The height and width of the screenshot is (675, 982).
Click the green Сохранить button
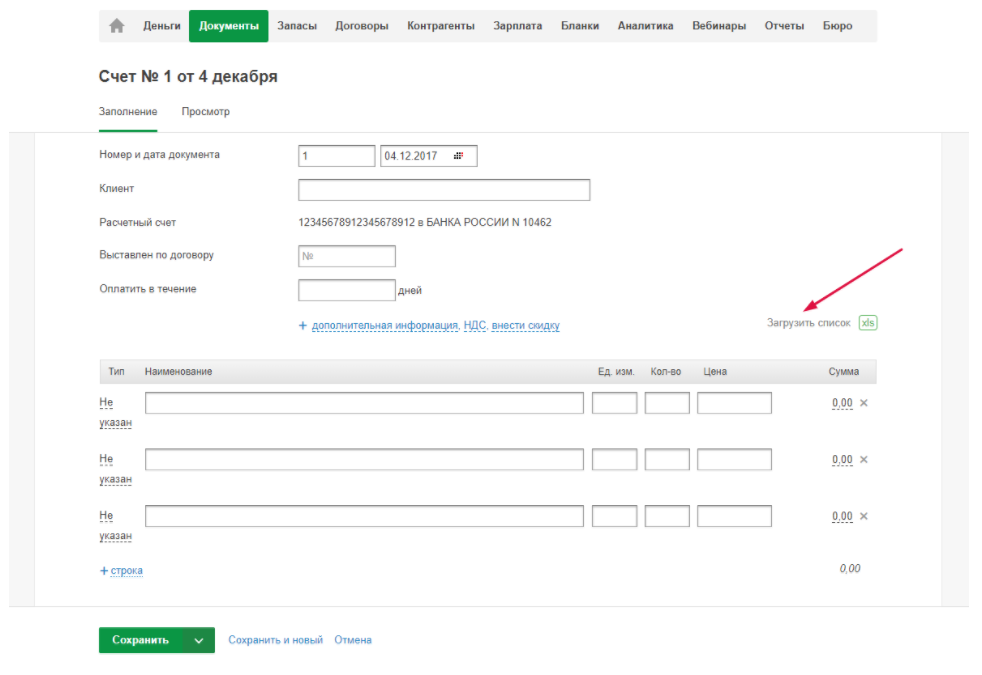[141, 641]
